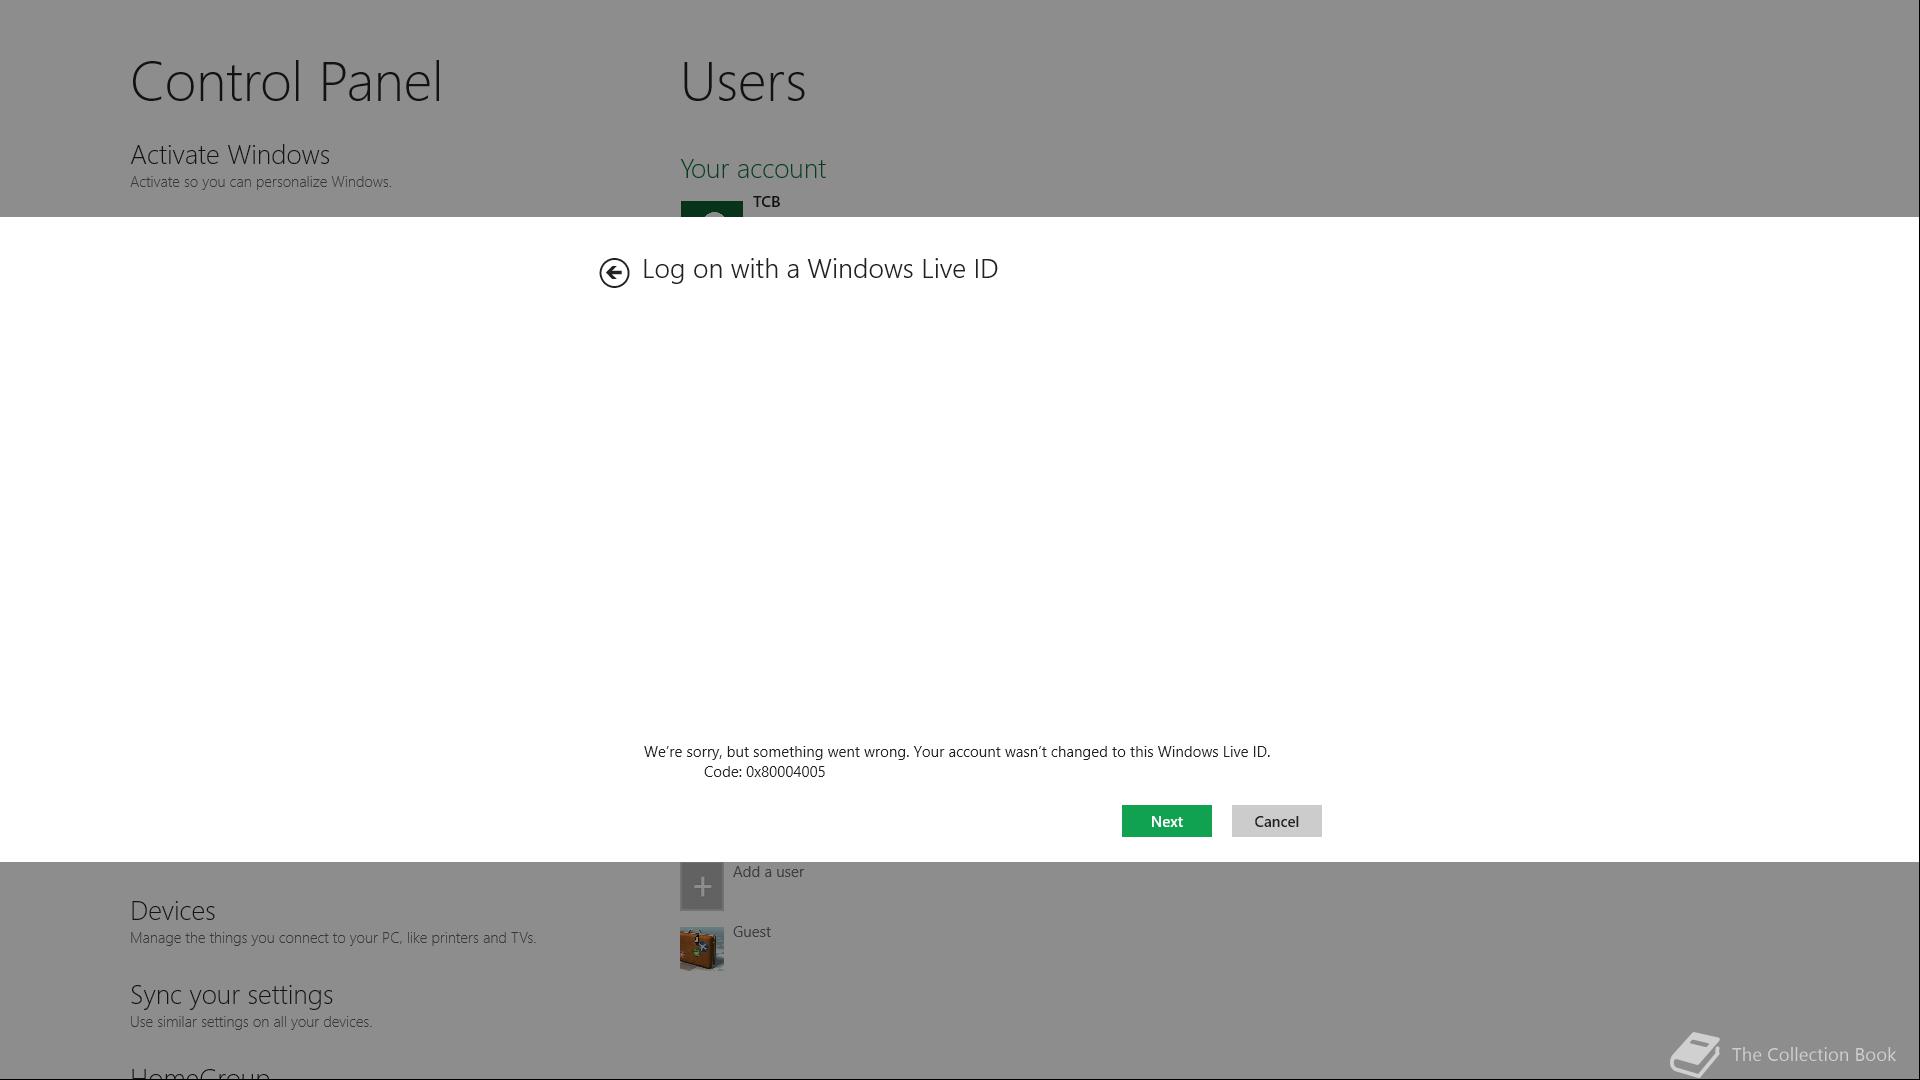
Task: Cancel the Windows Live ID logon
Action: pyautogui.click(x=1276, y=821)
